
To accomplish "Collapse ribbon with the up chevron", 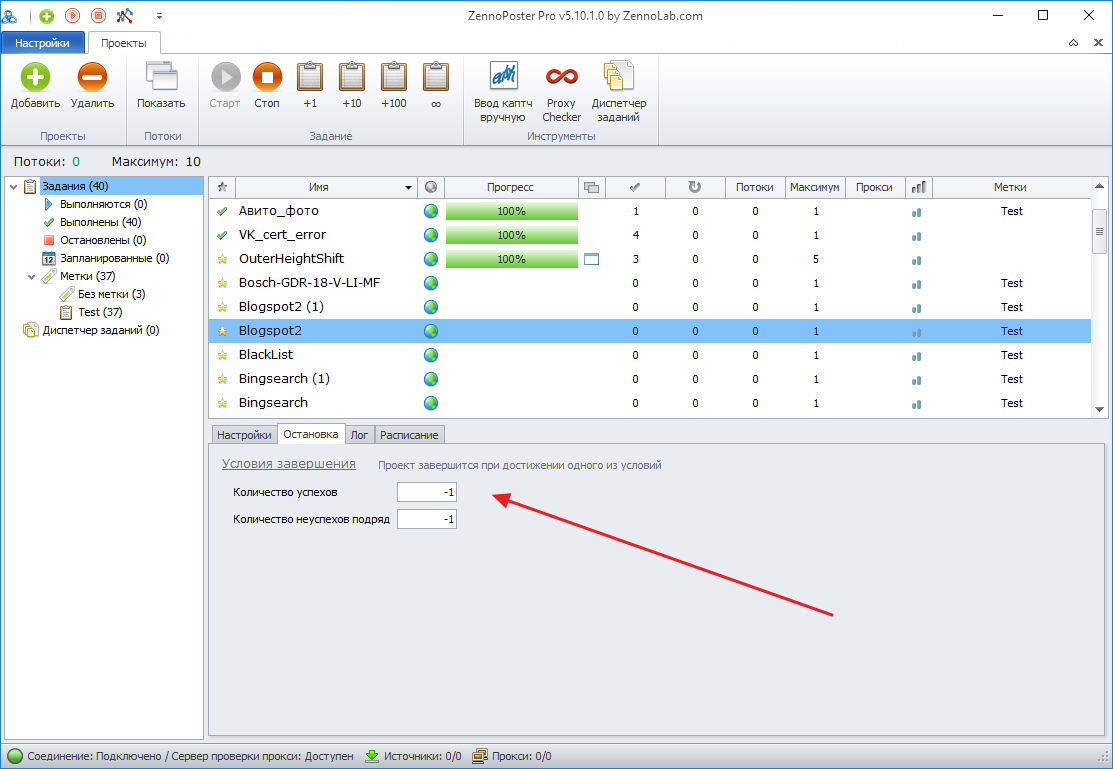I will tap(1073, 43).
